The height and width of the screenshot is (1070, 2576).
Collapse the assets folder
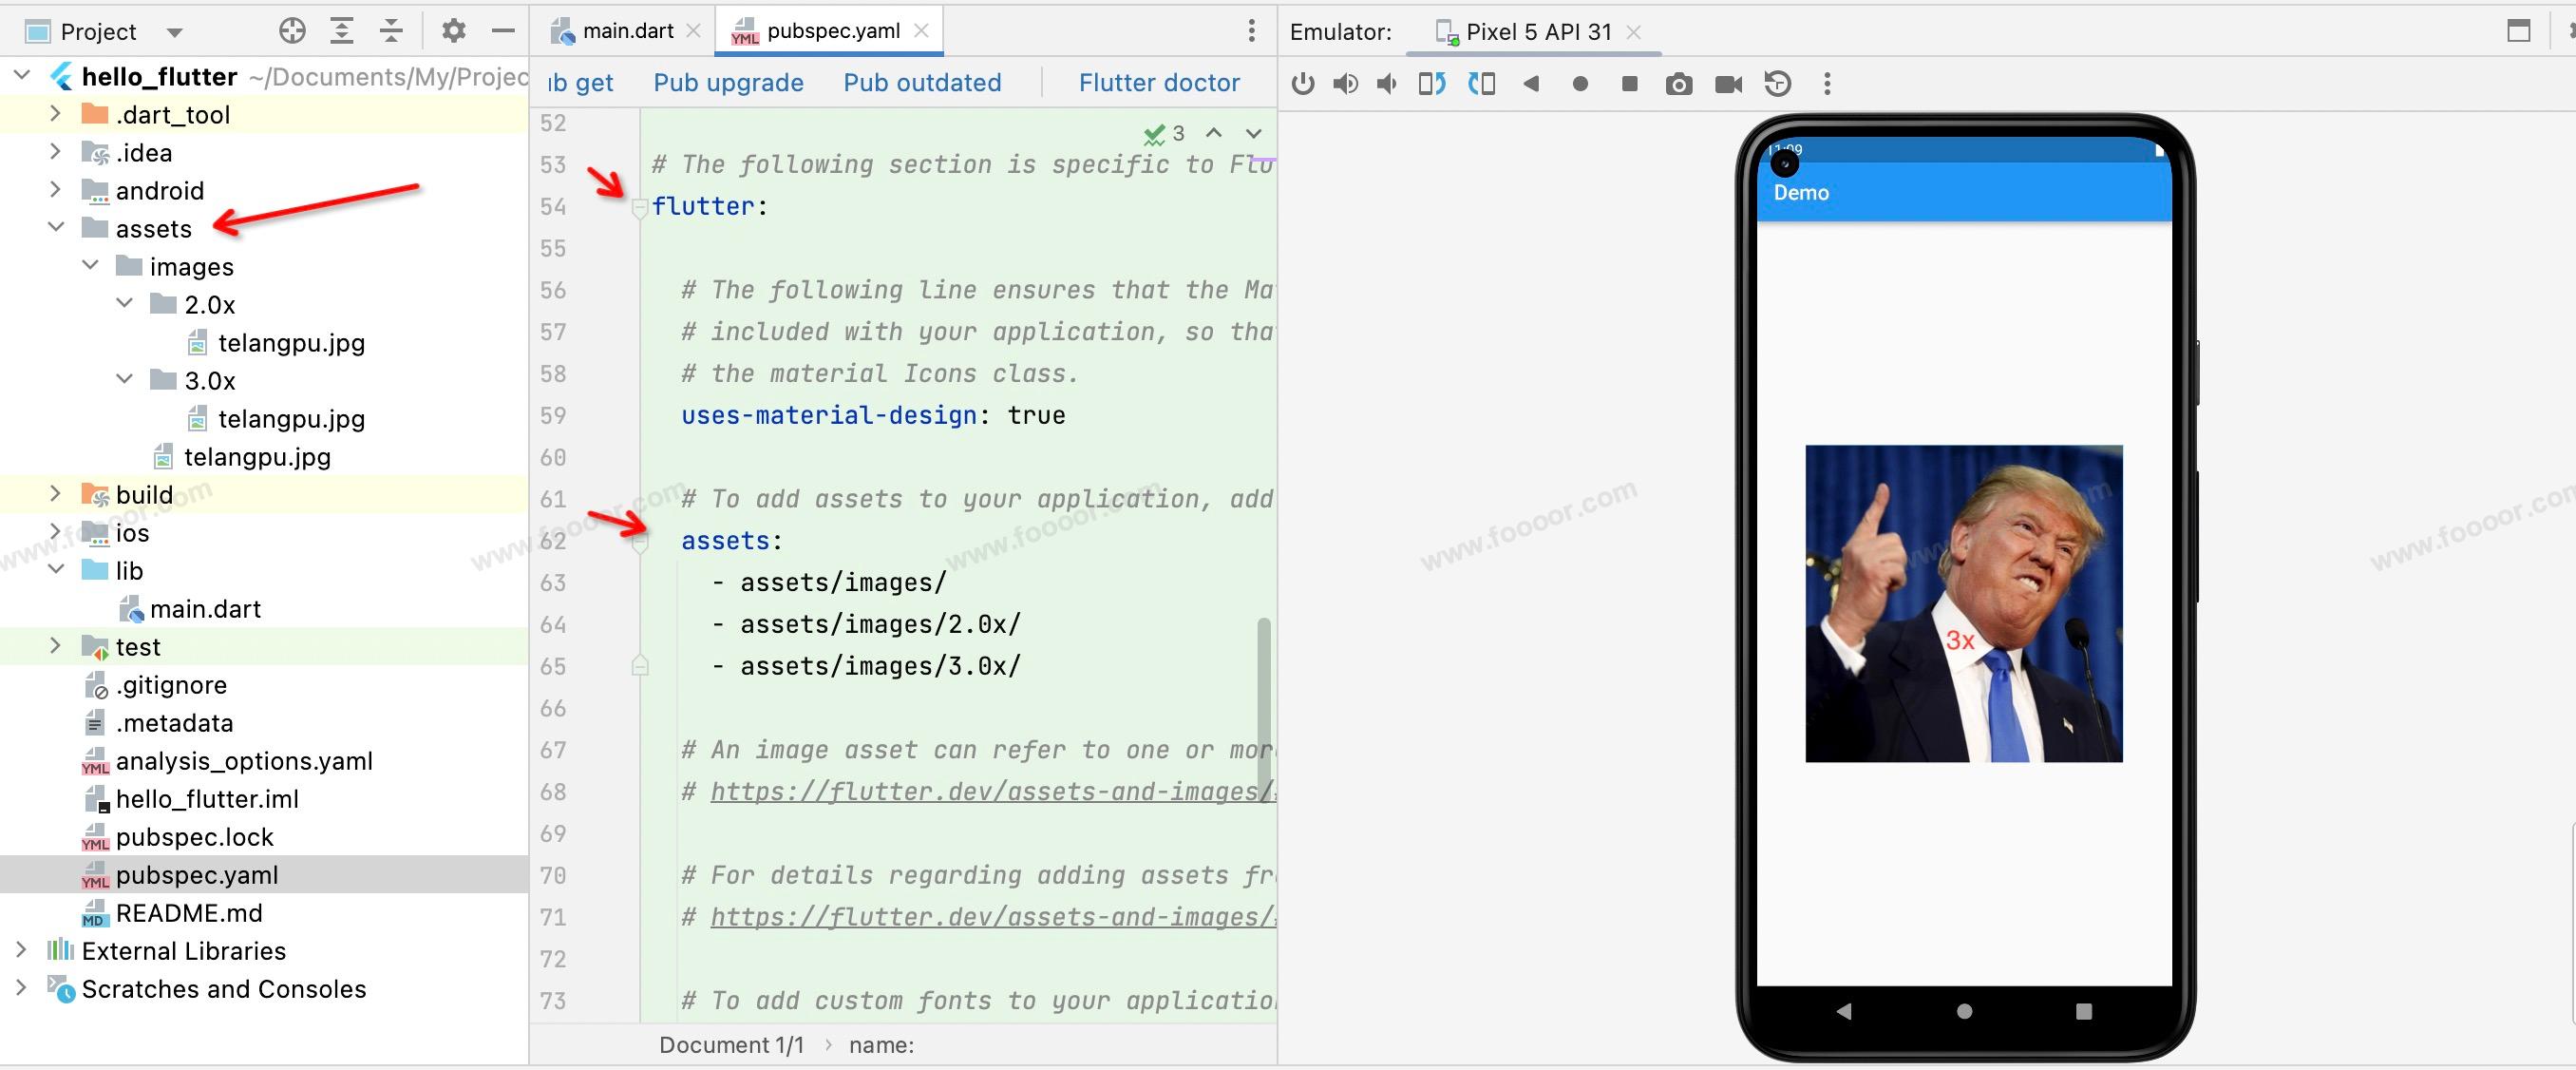coord(56,228)
